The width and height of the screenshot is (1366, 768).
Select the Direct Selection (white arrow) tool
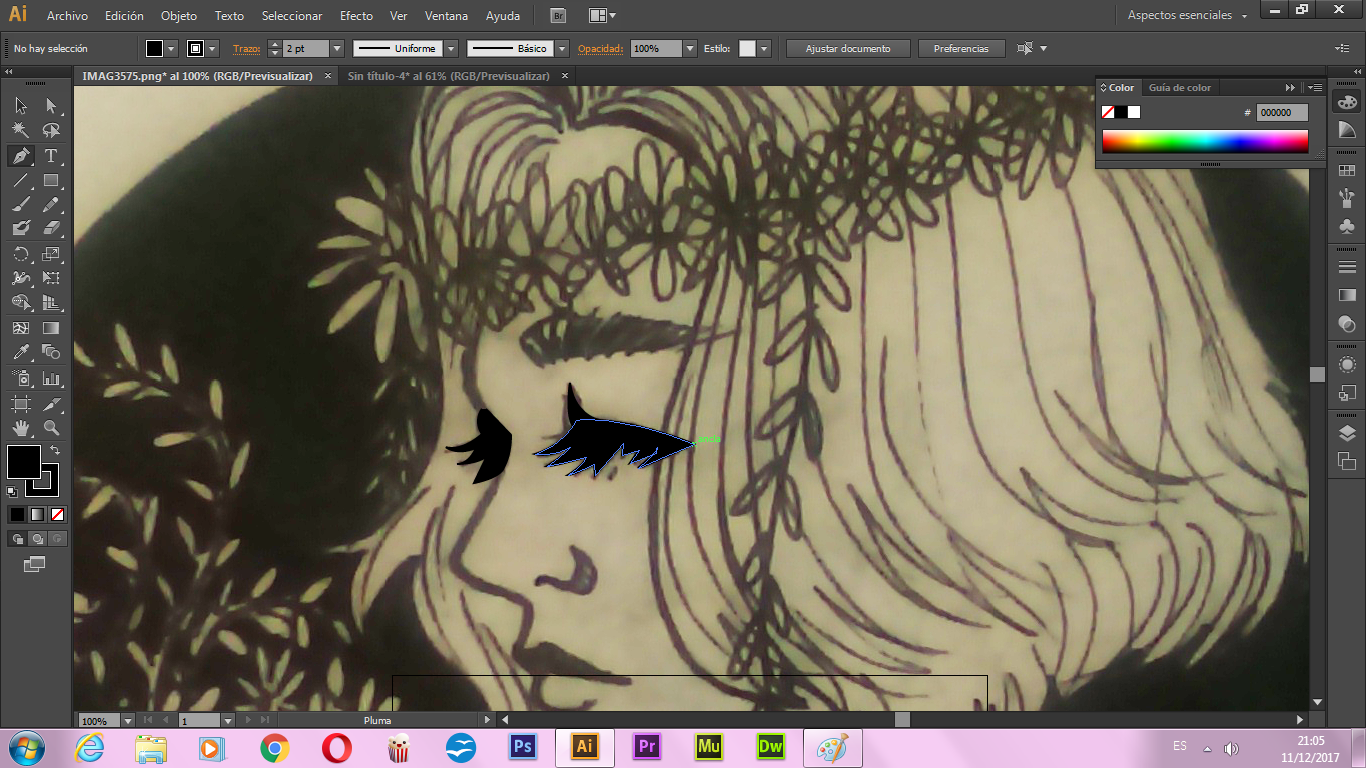click(x=51, y=106)
